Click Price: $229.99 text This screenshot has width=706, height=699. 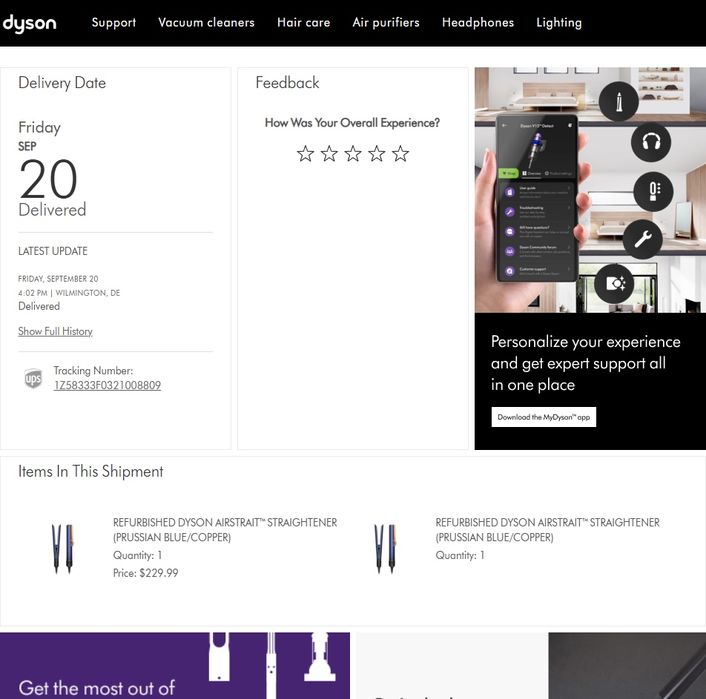[x=145, y=573]
